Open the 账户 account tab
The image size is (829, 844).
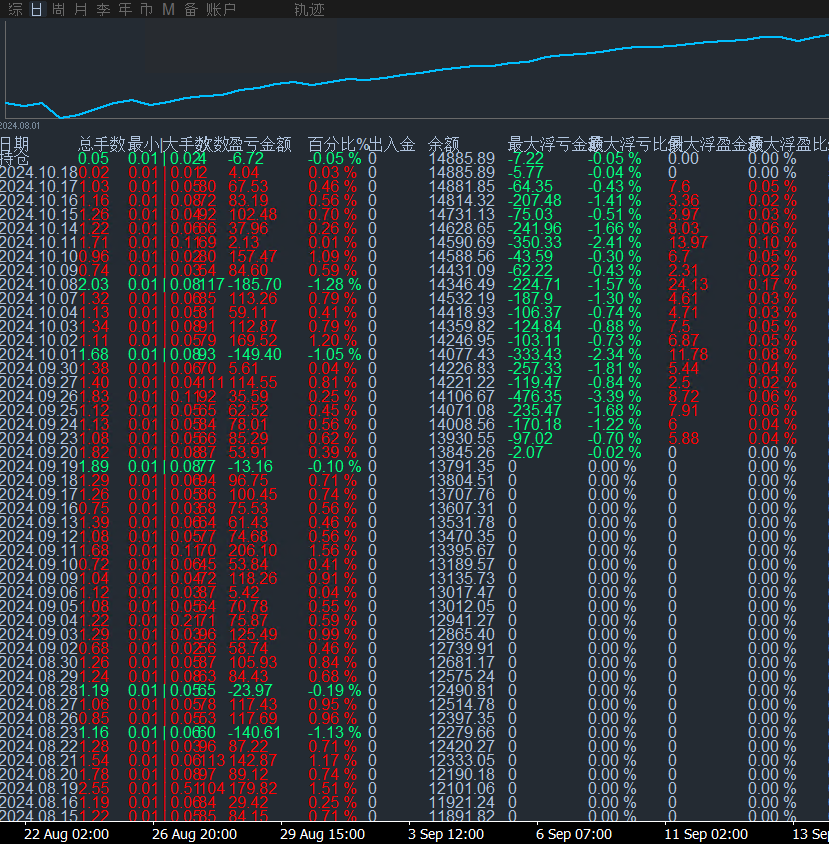(x=221, y=9)
